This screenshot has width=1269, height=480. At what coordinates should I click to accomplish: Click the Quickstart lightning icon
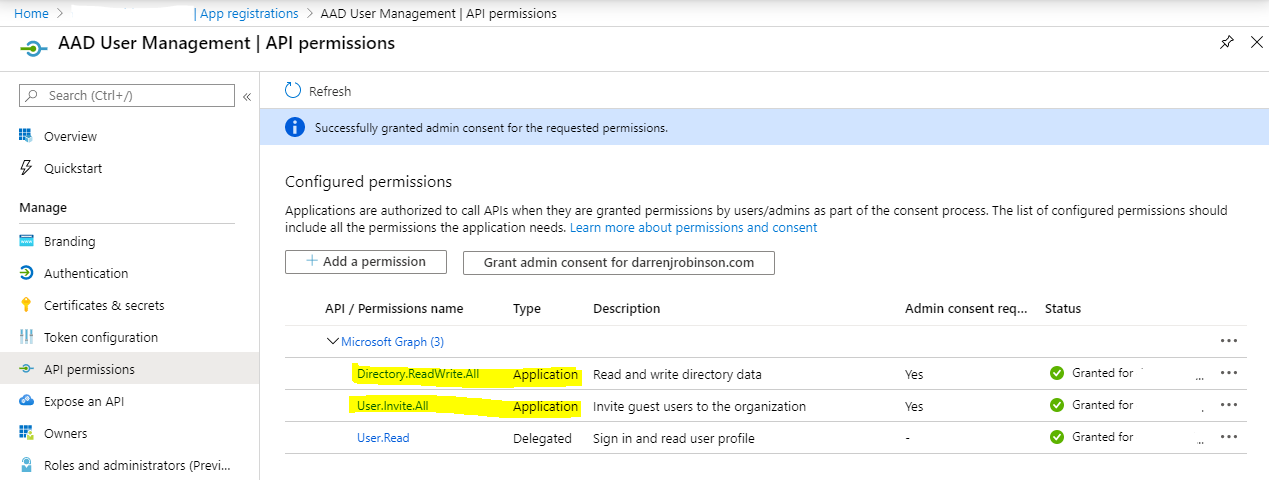click(26, 168)
